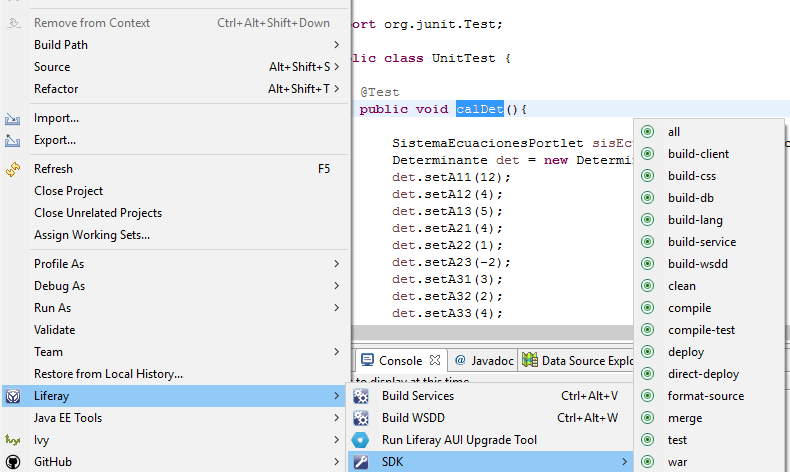Click the gear icon next to Build Services
Screen dimensions: 790x472
click(x=361, y=396)
